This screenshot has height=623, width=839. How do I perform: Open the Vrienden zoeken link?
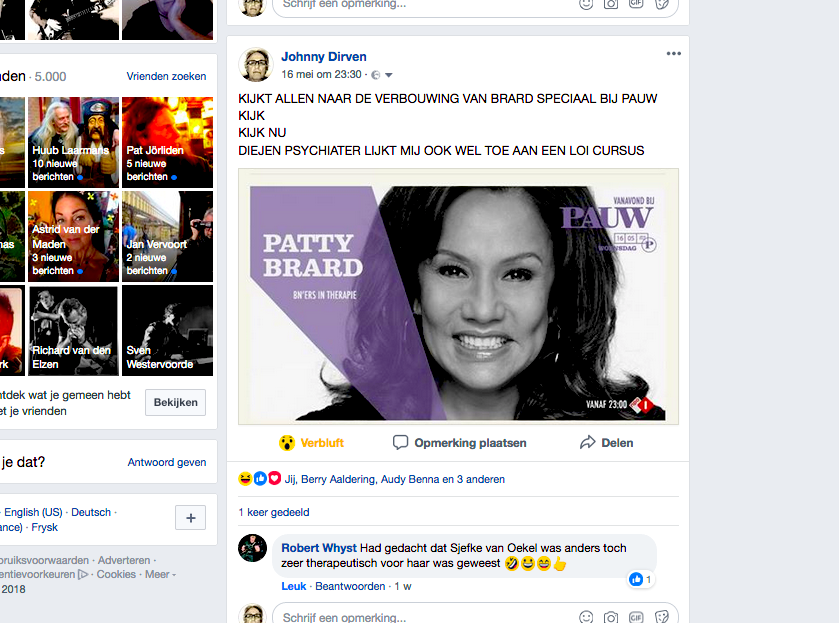(166, 76)
